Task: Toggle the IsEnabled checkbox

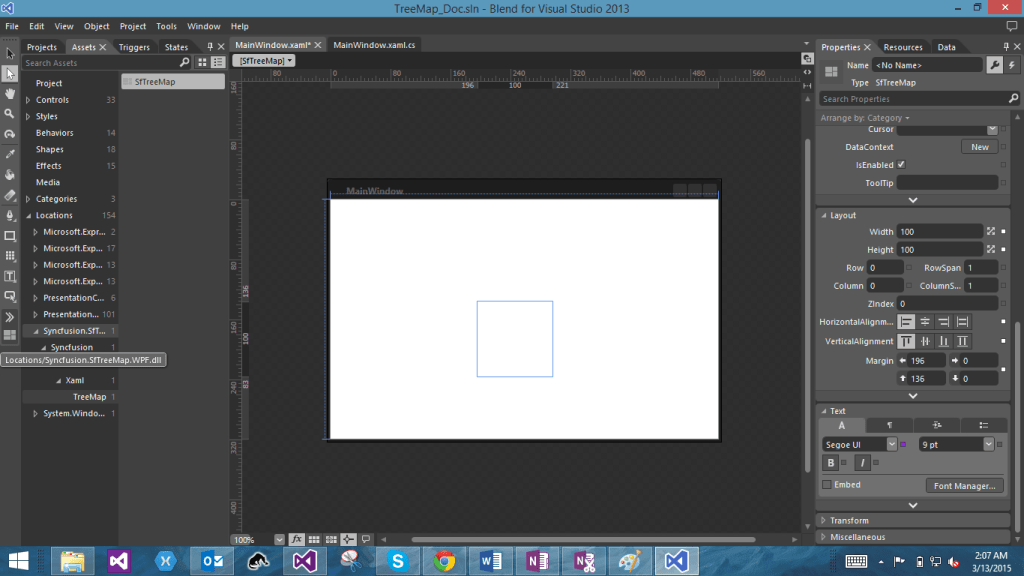Action: pyautogui.click(x=901, y=165)
